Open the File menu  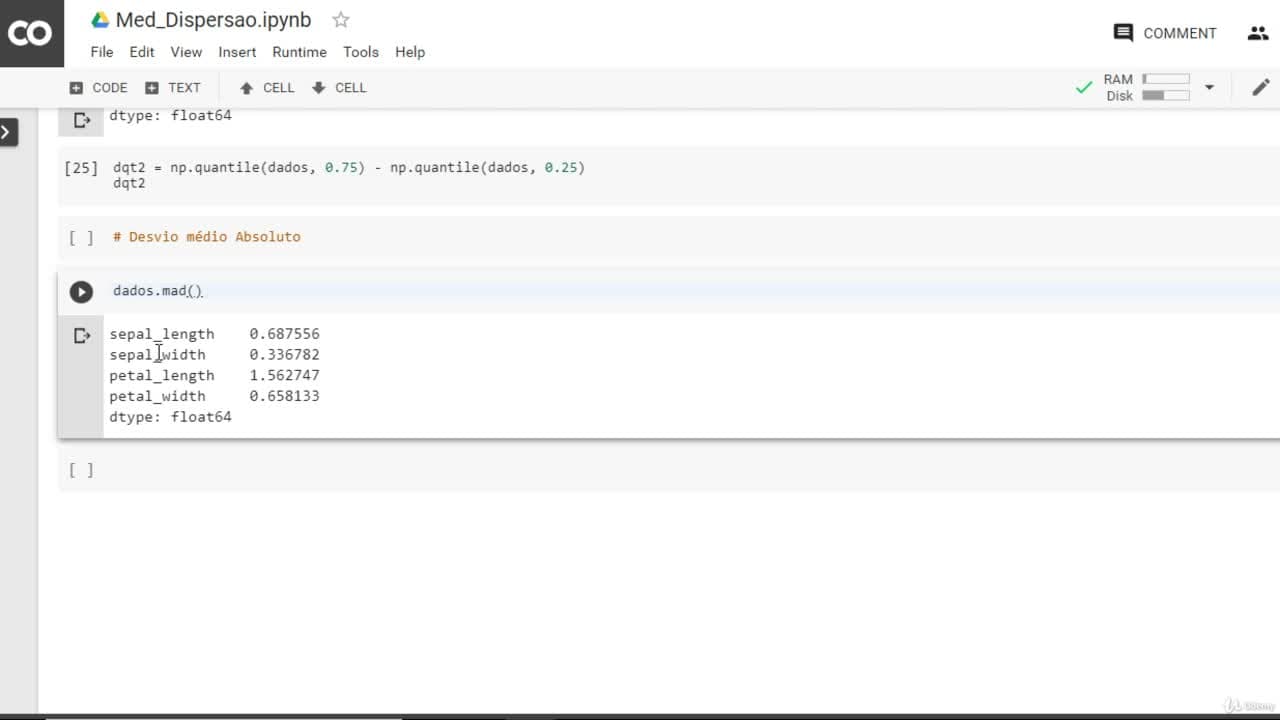[x=101, y=52]
